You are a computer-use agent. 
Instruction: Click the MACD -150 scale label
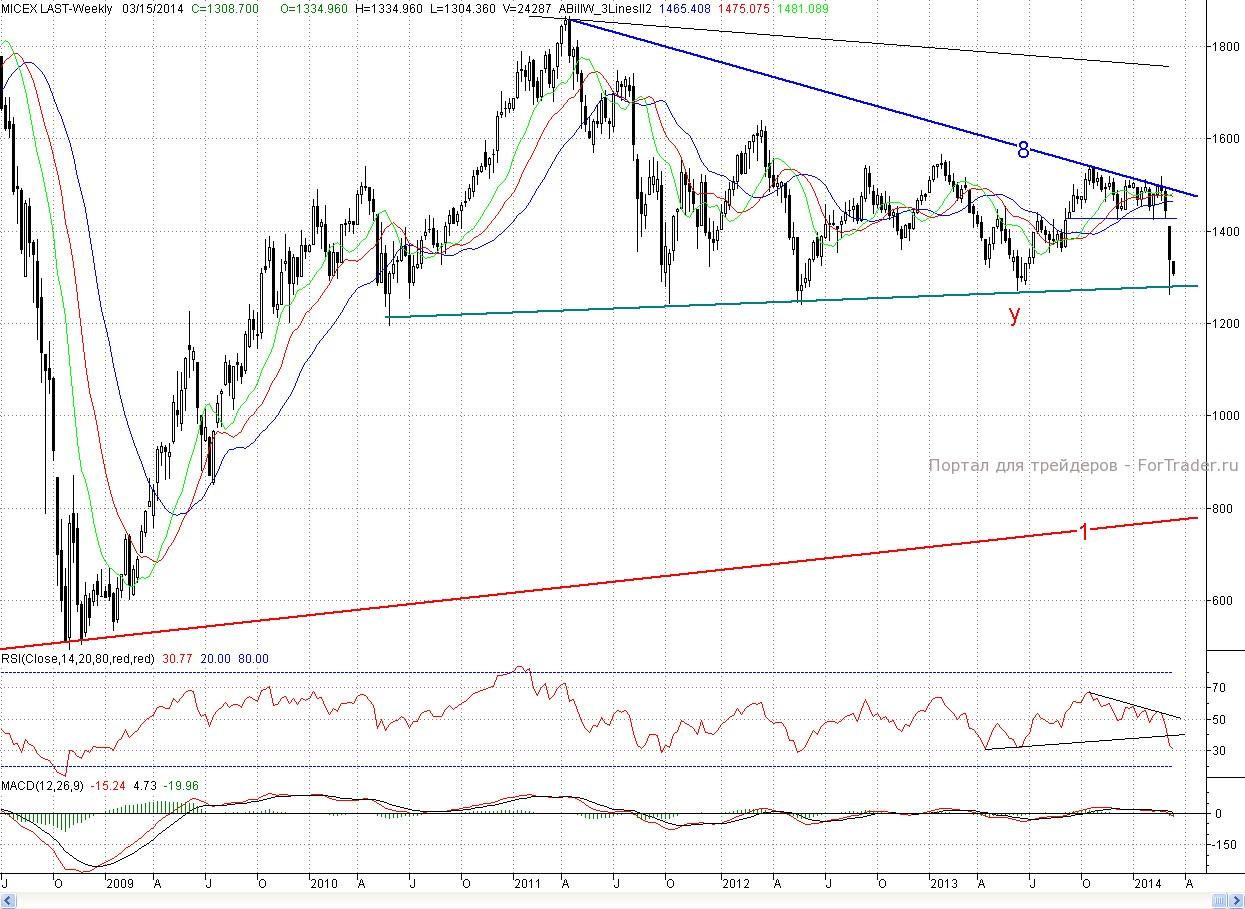1222,845
